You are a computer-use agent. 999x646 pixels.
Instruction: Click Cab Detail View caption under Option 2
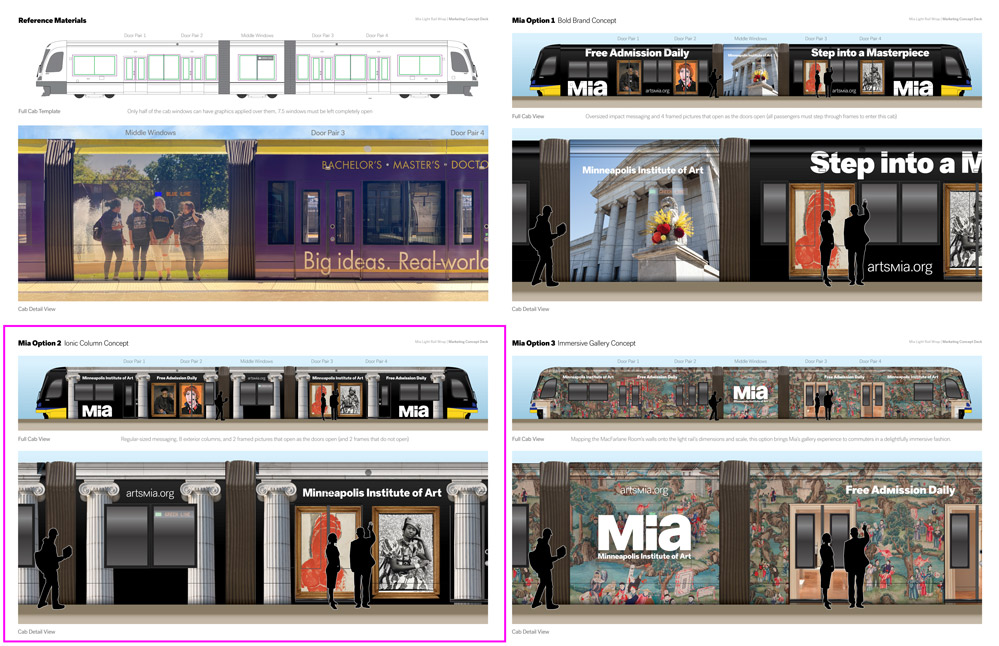(x=37, y=632)
